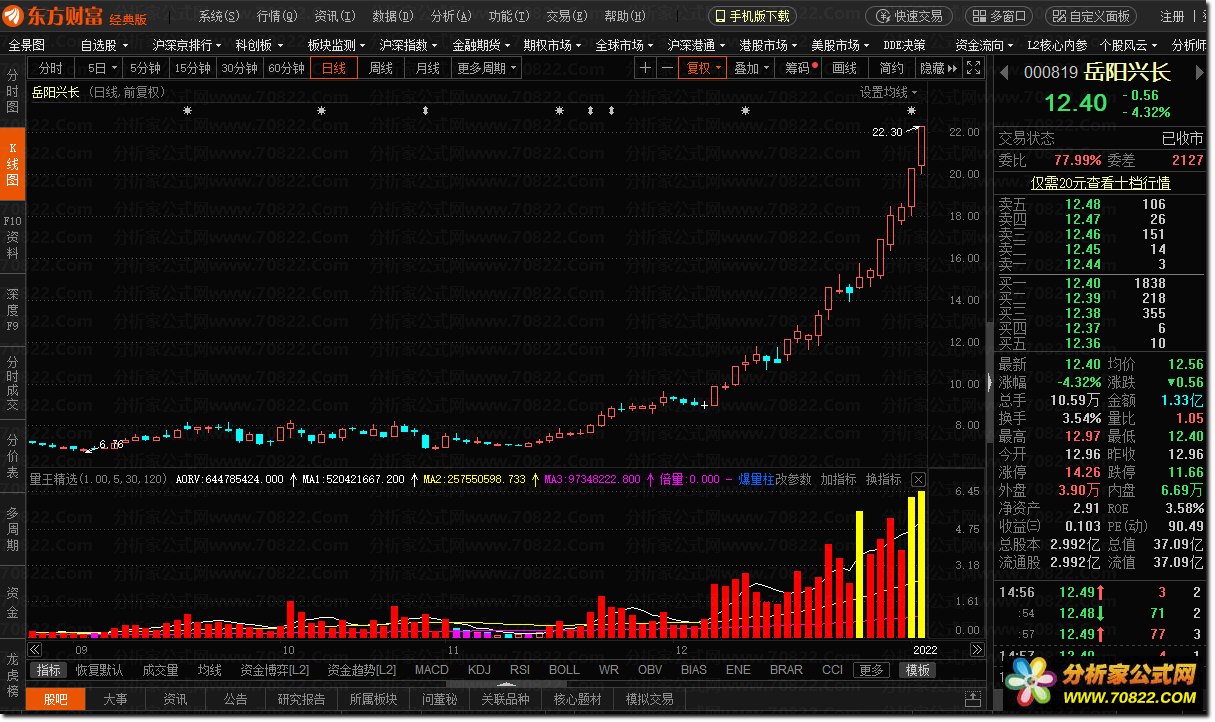Open F10资料 in left sidebar
This screenshot has height=722, width=1215.
(13, 237)
